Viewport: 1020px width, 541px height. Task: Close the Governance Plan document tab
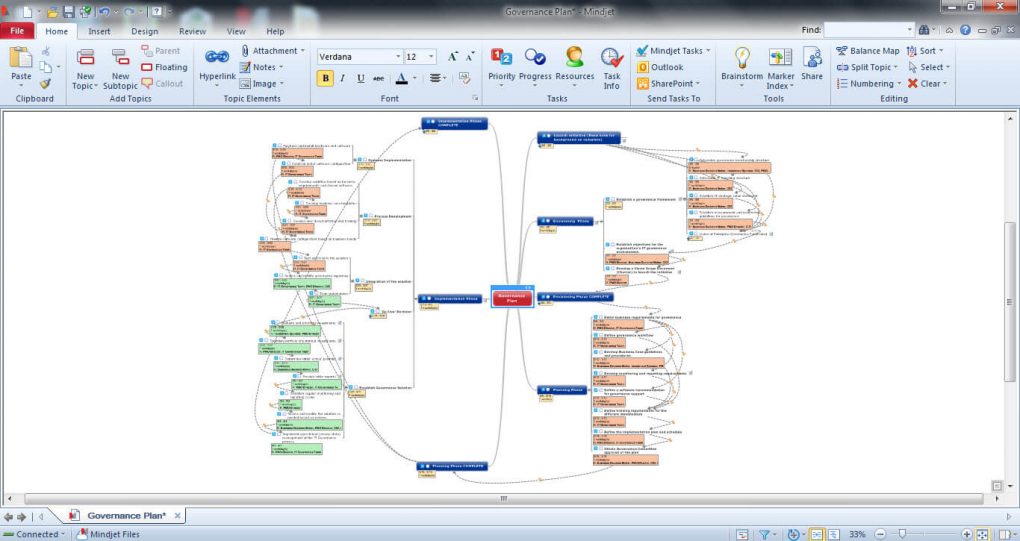[x=177, y=516]
